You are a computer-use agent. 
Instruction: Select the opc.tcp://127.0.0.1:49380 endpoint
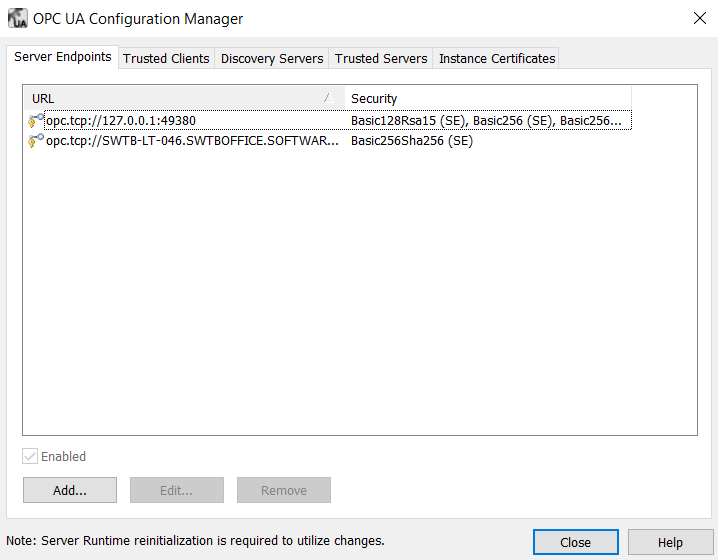(x=121, y=121)
